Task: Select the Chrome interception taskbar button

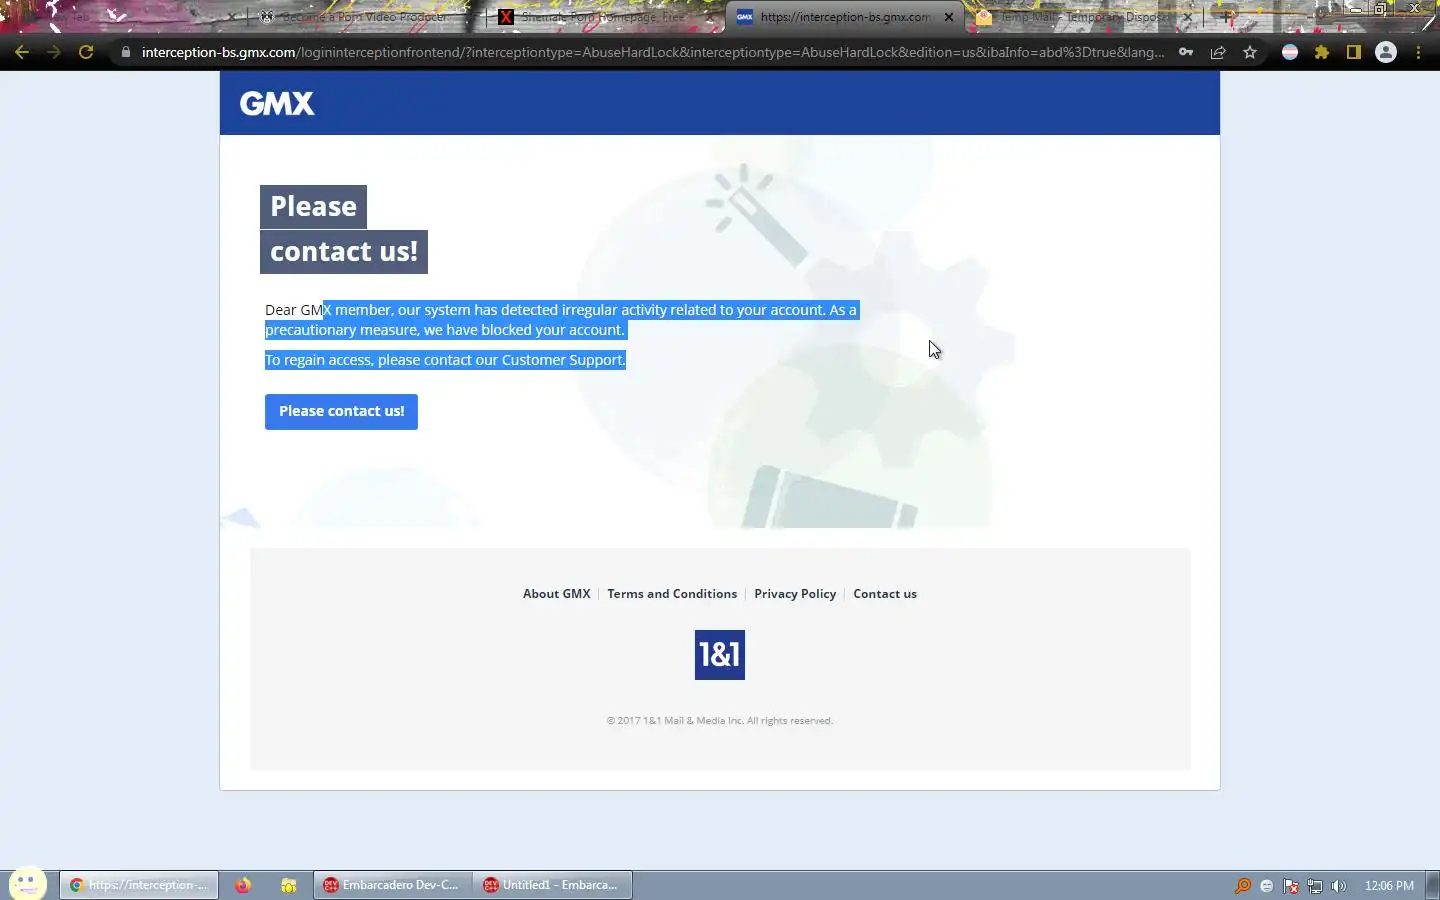Action: 139,885
